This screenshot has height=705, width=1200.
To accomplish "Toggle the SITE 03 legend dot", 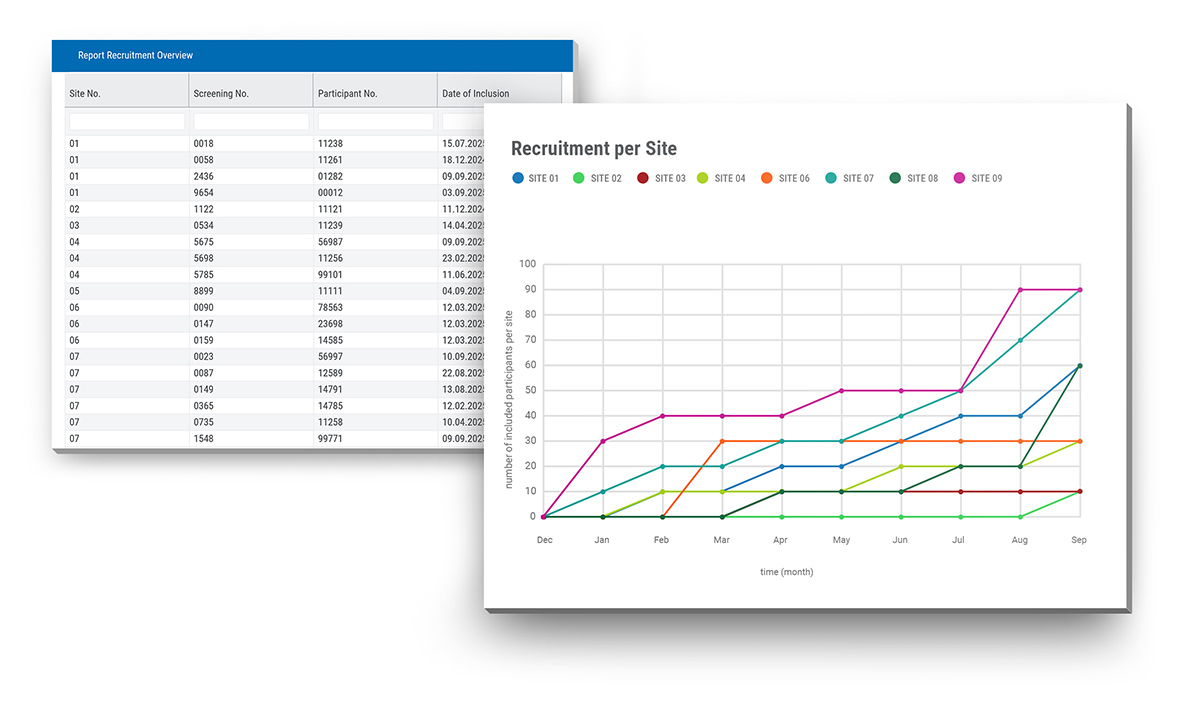I will 642,177.
